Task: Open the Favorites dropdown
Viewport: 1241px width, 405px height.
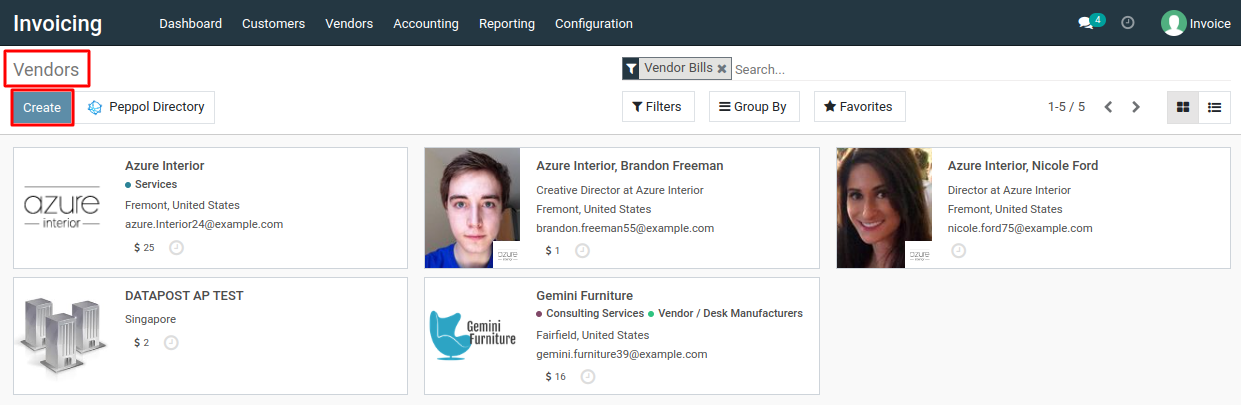Action: [x=859, y=107]
